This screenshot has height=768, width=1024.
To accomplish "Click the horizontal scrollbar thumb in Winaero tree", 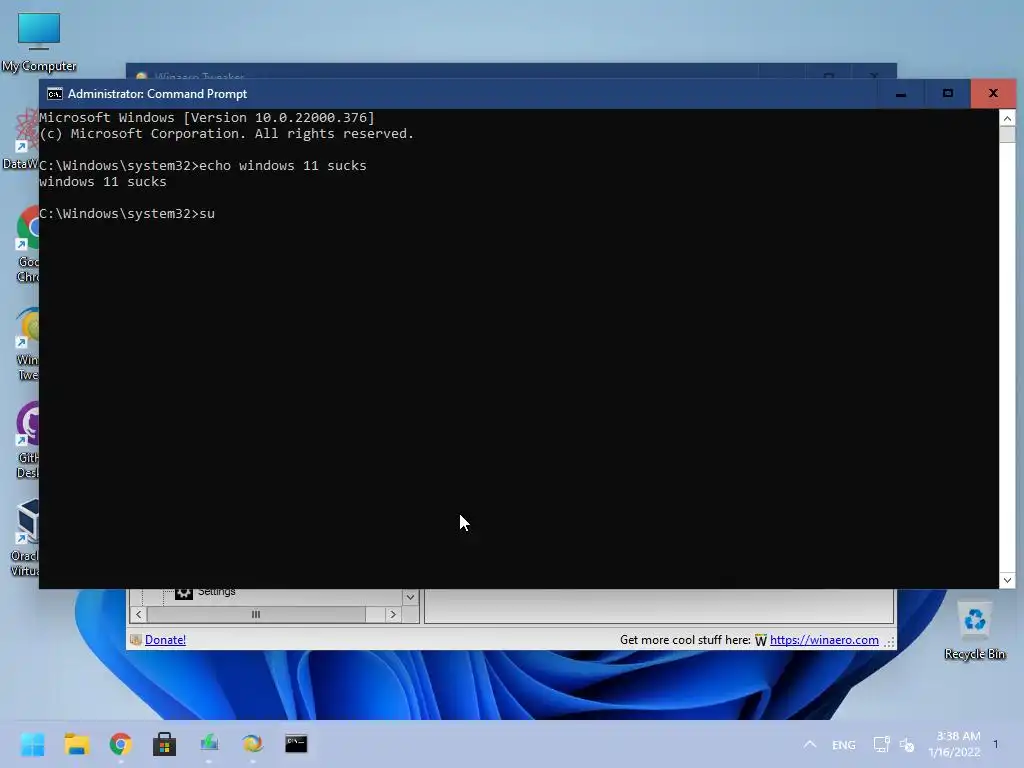I will coord(256,615).
